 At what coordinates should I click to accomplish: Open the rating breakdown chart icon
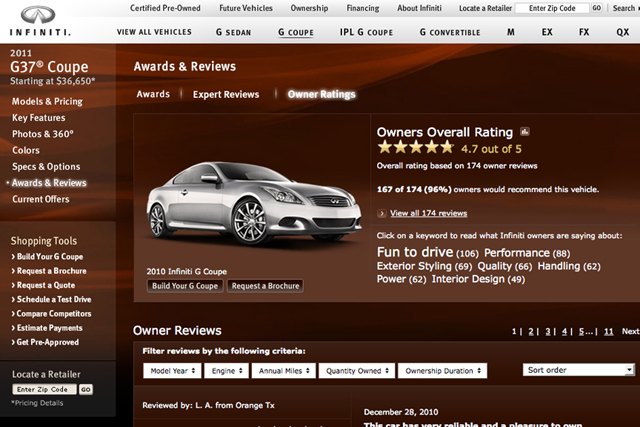(524, 131)
